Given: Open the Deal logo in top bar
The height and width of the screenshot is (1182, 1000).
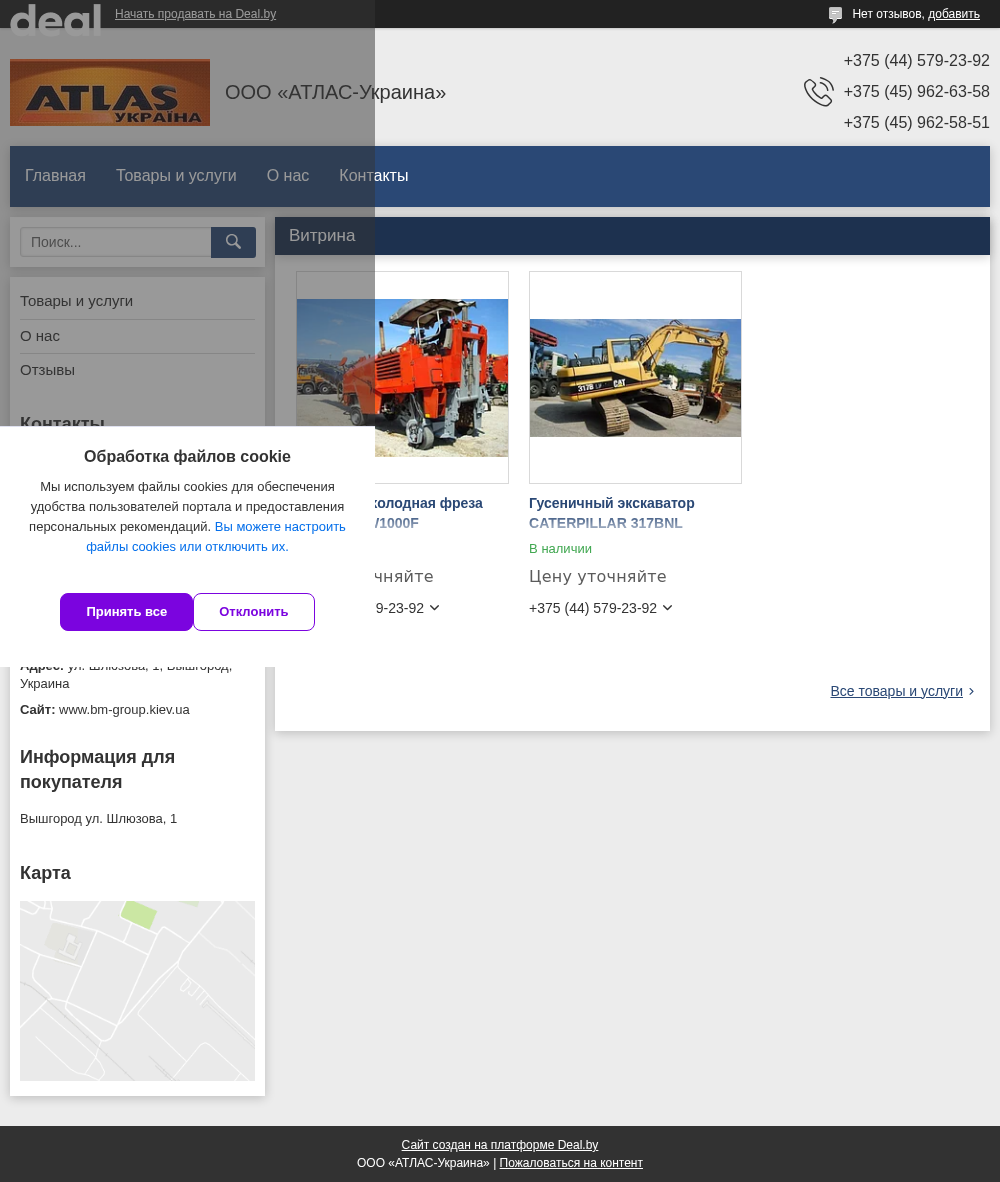Looking at the screenshot, I should (x=56, y=18).
